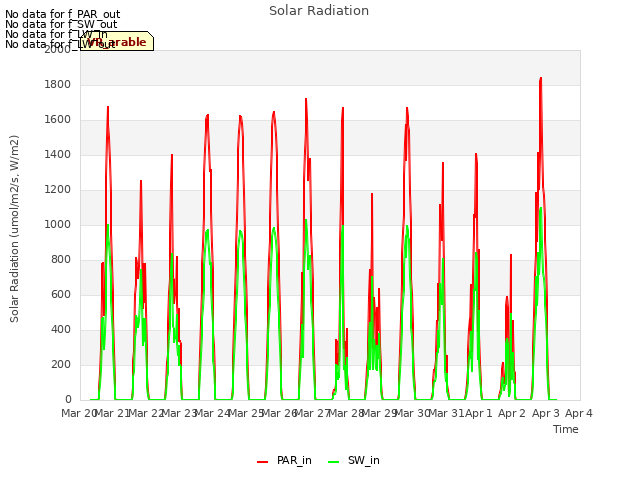The width and height of the screenshot is (640, 480).
Task: Click the red PAR_in legend color marker
Action: [x=262, y=462]
